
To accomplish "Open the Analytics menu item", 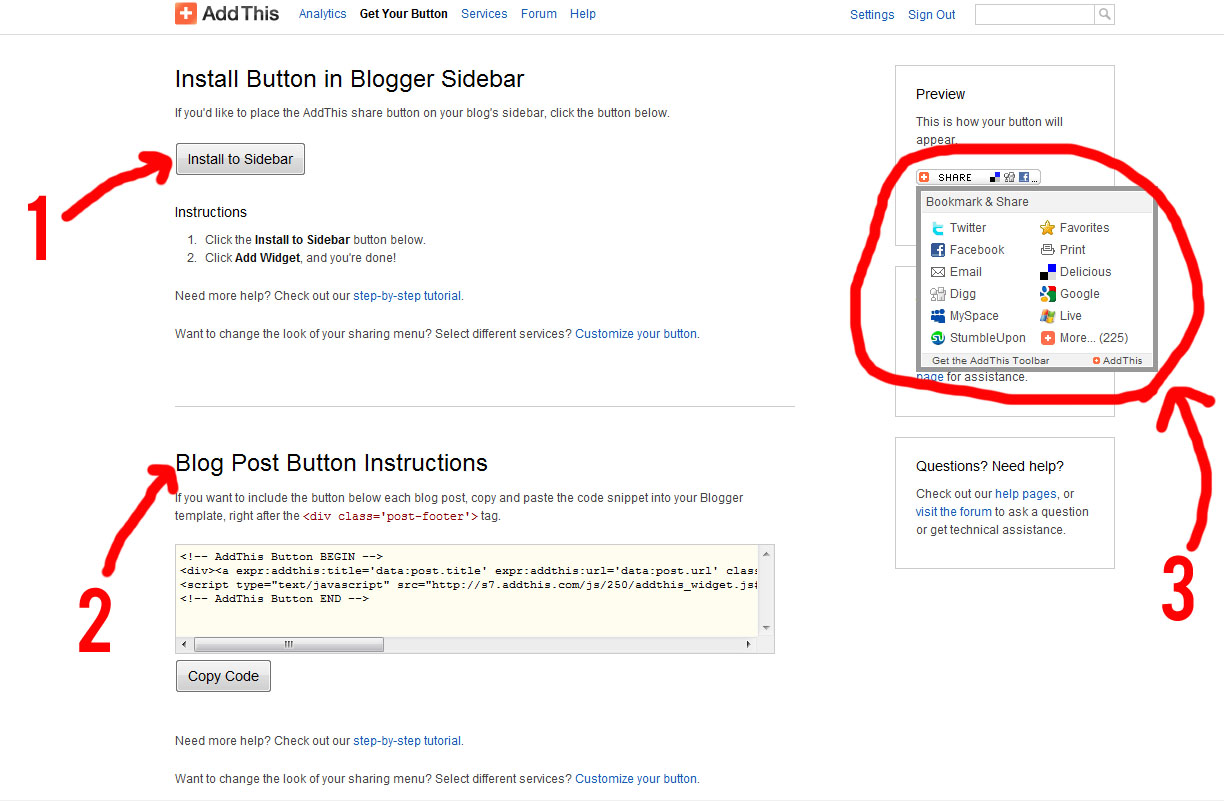I will [323, 14].
